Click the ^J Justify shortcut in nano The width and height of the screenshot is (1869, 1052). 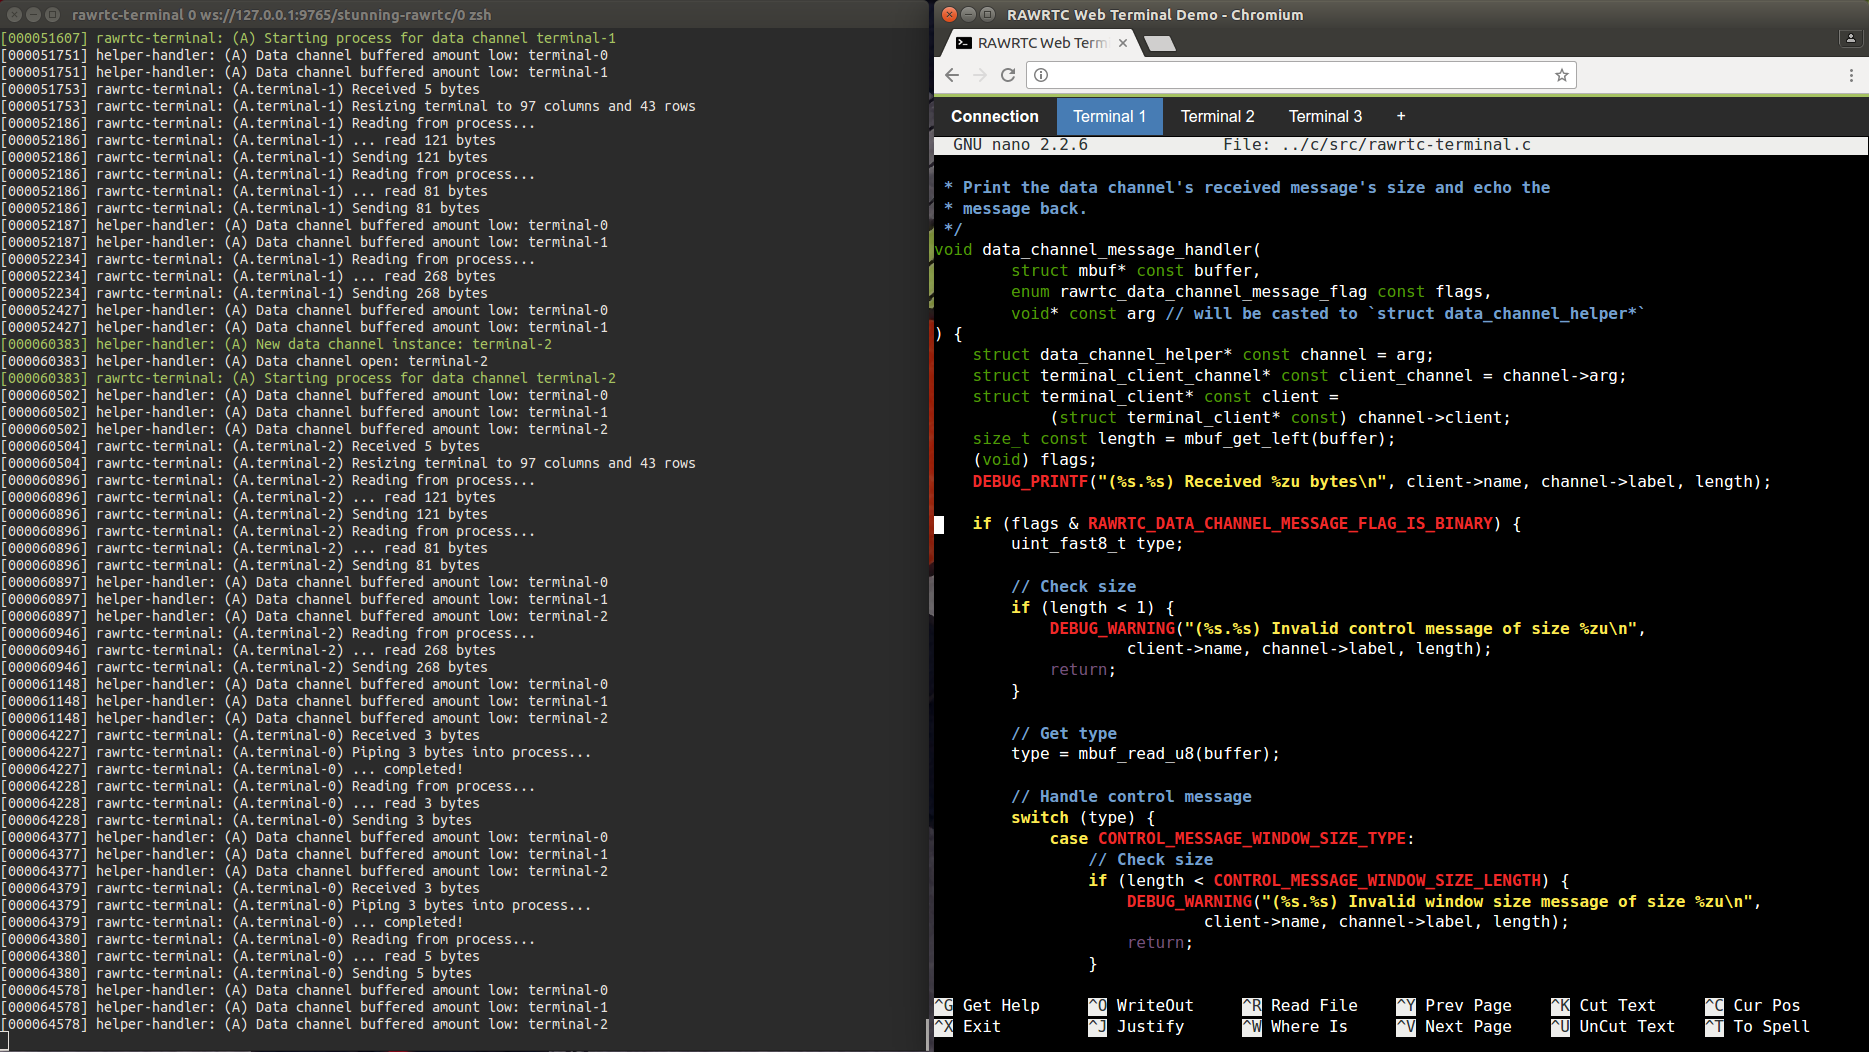(1137, 1026)
